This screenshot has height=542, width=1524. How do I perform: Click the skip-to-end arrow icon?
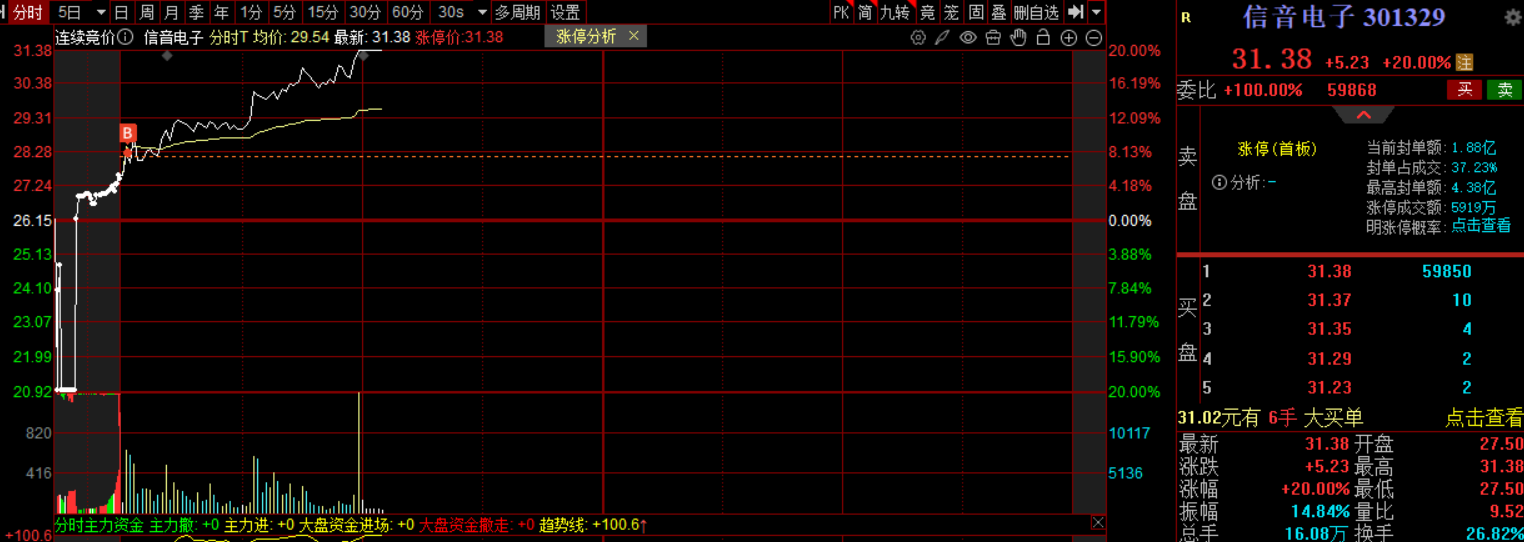1076,12
